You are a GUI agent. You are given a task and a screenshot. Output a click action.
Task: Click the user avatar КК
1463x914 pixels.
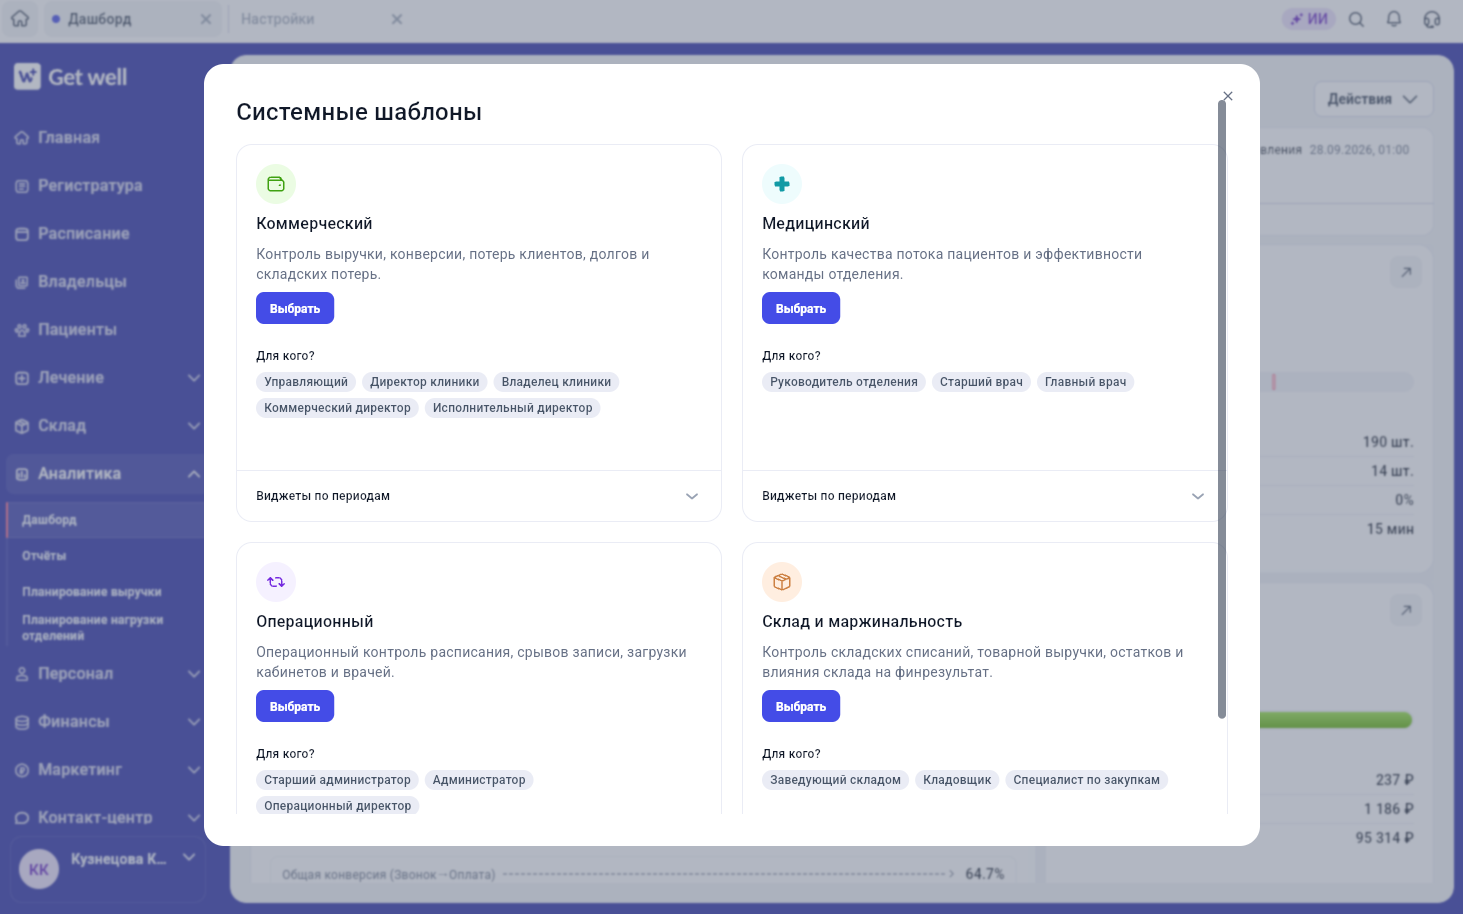tap(39, 869)
